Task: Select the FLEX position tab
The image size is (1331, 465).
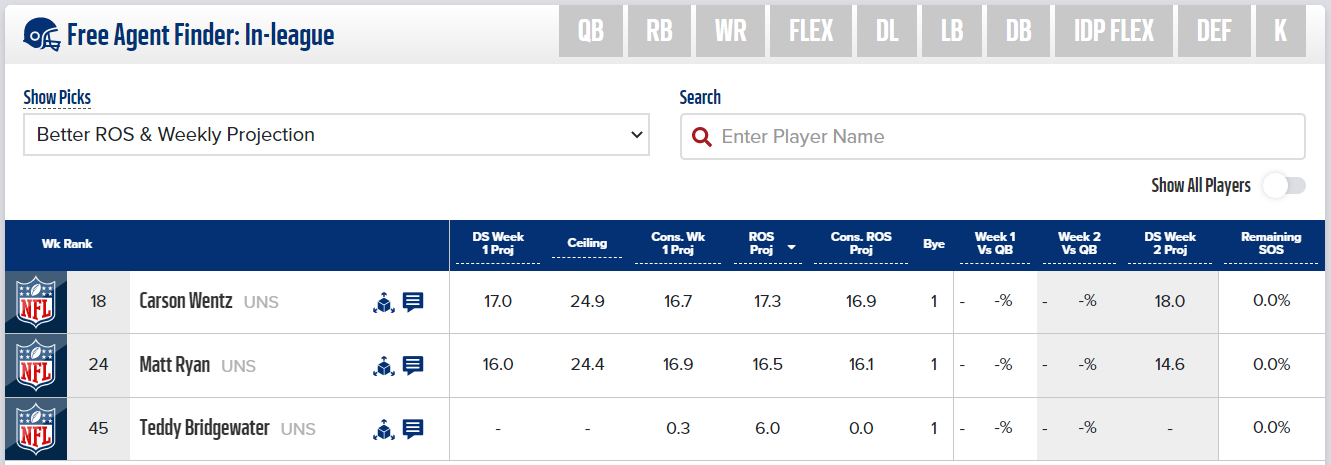Action: pos(811,31)
